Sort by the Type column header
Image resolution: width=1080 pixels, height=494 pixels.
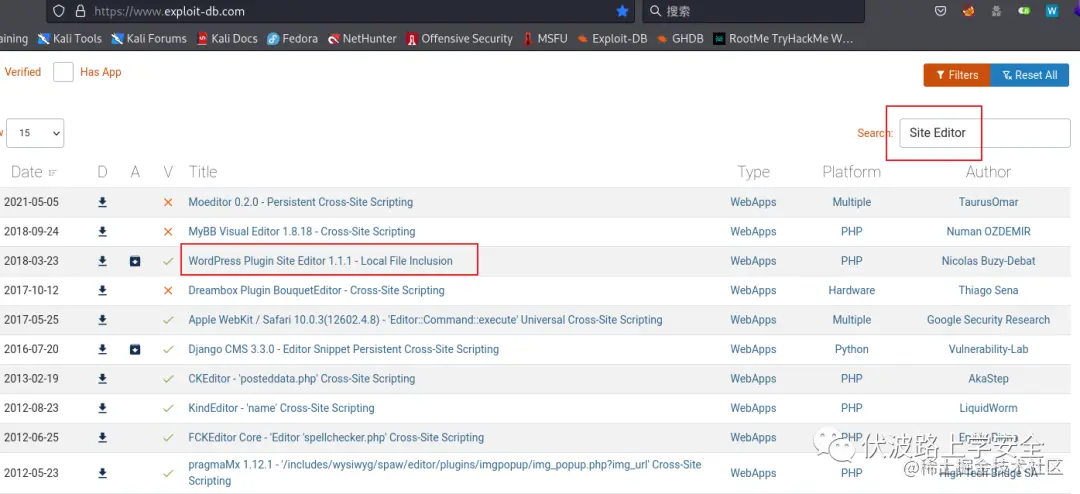tap(753, 172)
